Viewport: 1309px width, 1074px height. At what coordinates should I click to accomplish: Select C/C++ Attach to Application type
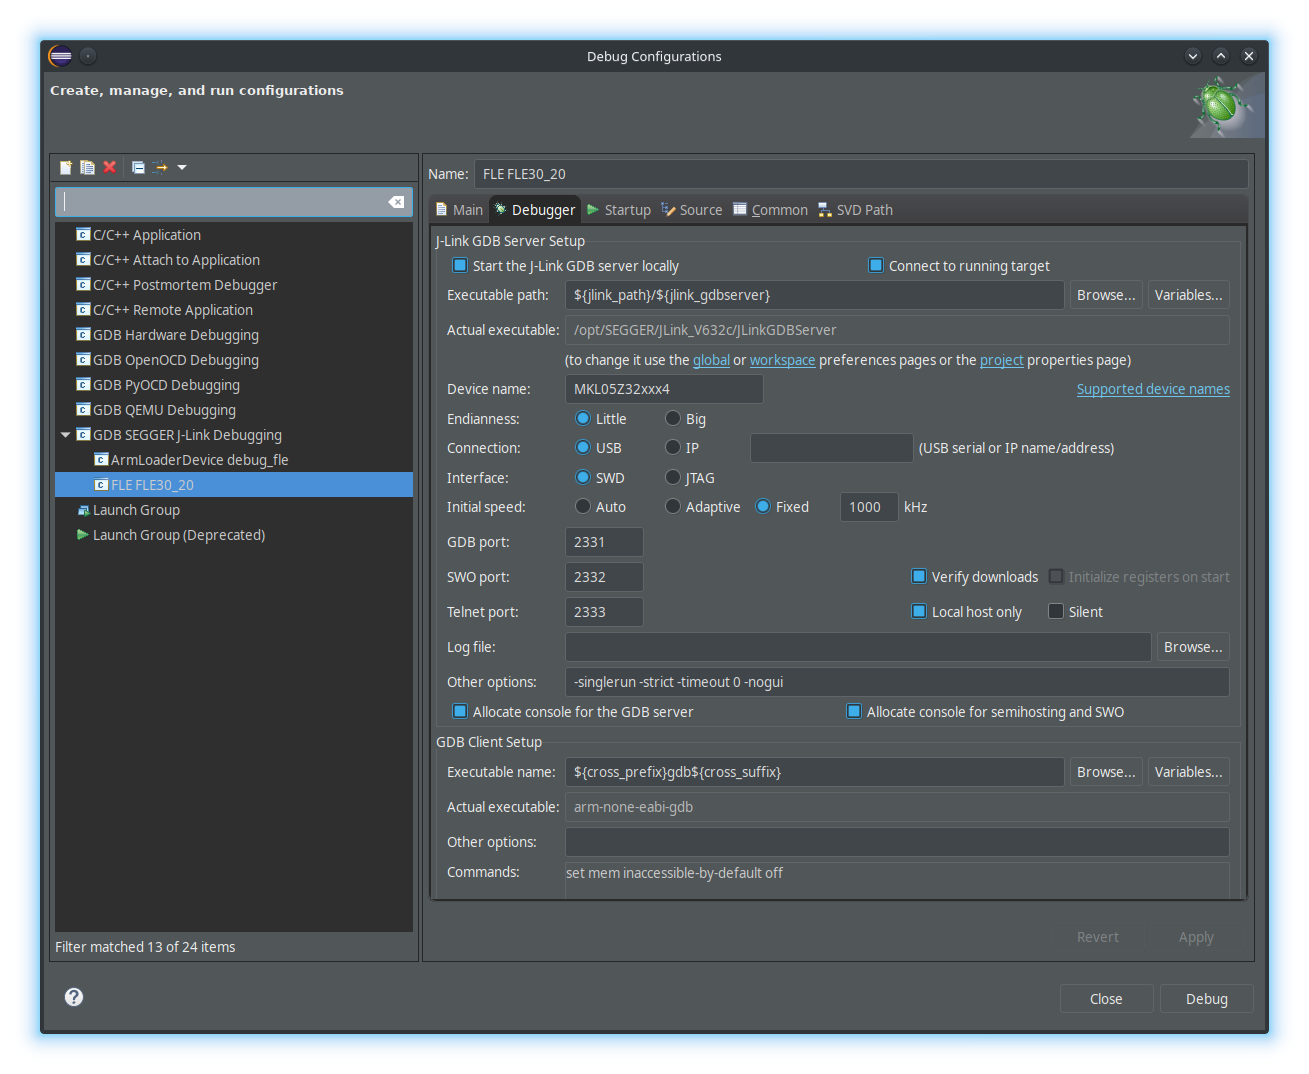click(176, 260)
